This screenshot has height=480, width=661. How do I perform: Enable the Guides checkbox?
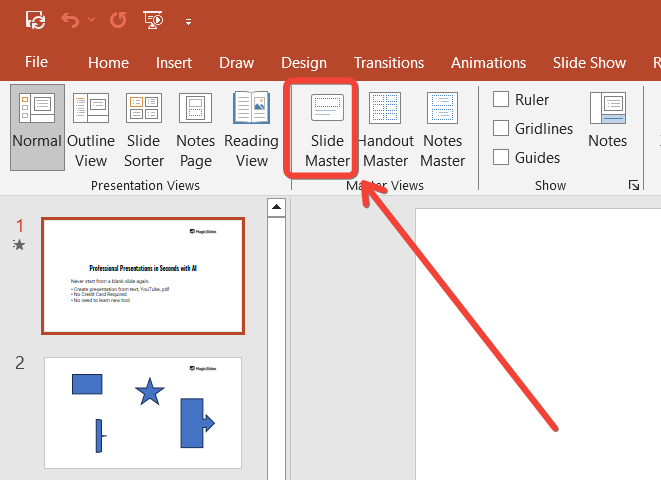pyautogui.click(x=502, y=157)
